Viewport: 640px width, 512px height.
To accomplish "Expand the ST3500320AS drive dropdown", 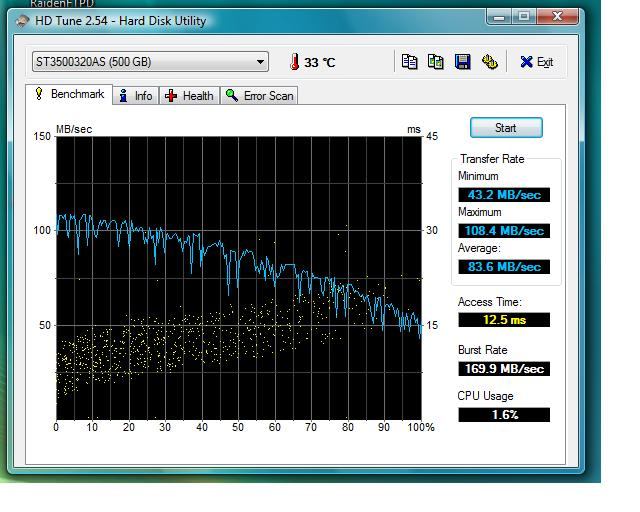I will pyautogui.click(x=260, y=62).
